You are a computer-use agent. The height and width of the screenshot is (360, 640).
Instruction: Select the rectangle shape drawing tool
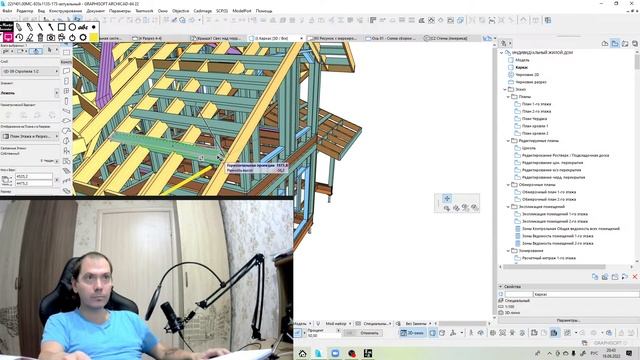61,27
